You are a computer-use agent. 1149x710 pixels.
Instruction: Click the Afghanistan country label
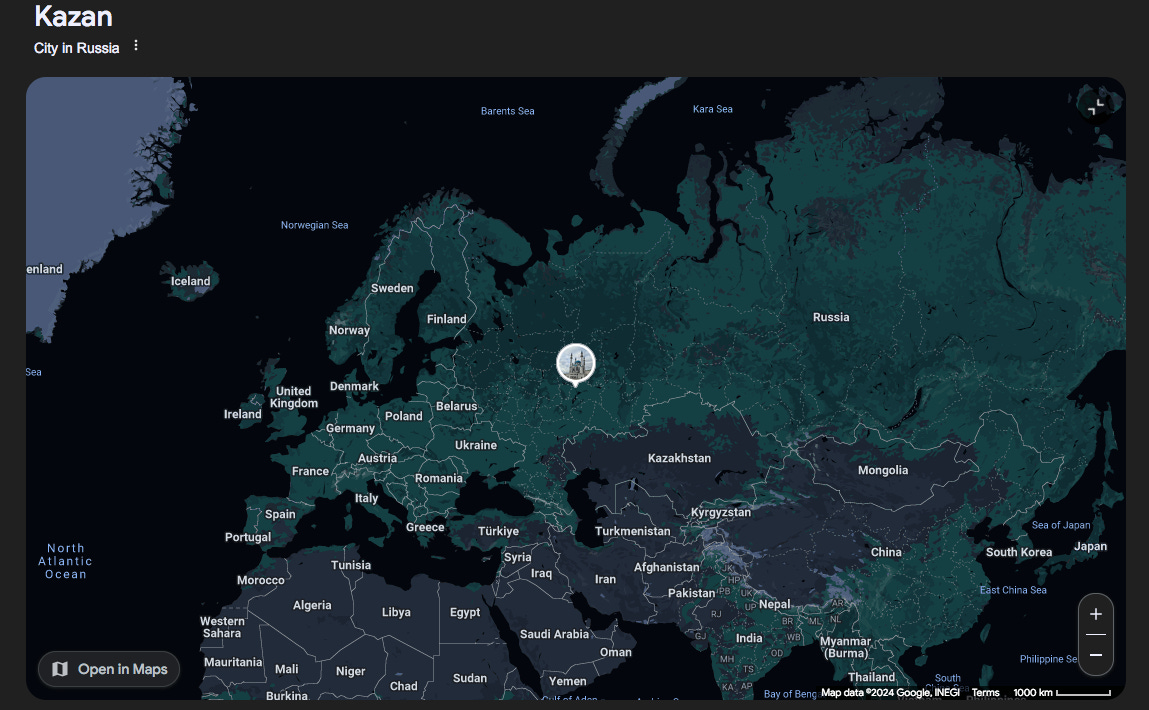point(667,567)
